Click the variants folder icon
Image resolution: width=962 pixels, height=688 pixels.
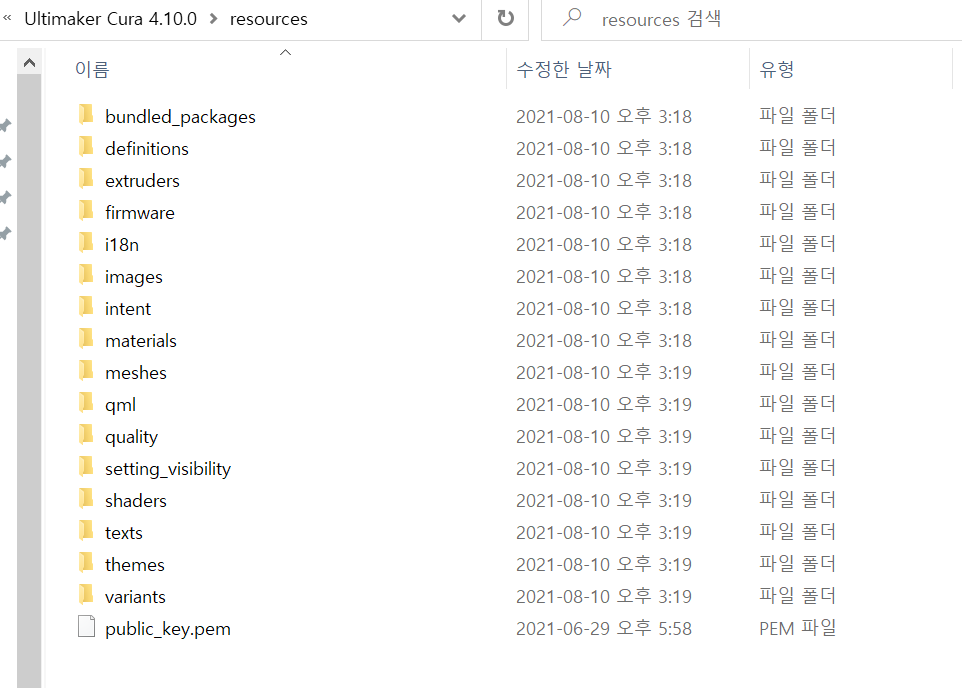(x=87, y=595)
